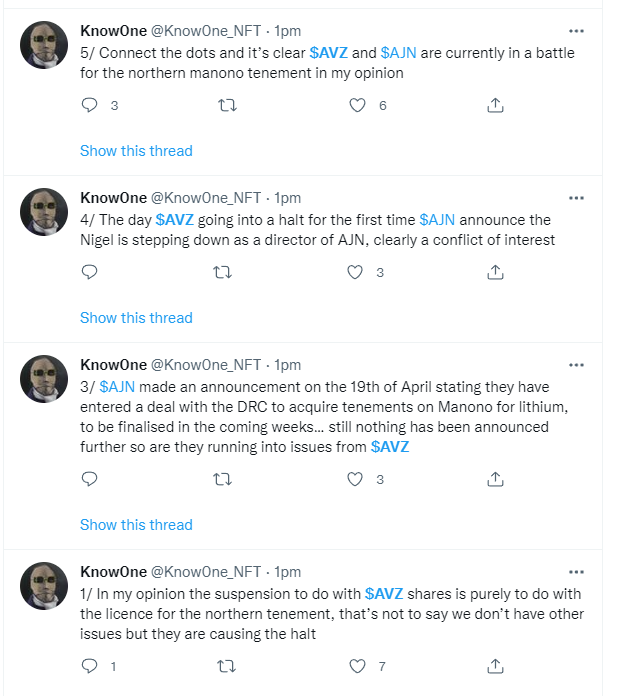
Task: Share the 5/ Connect the dots tweet
Action: click(x=494, y=105)
